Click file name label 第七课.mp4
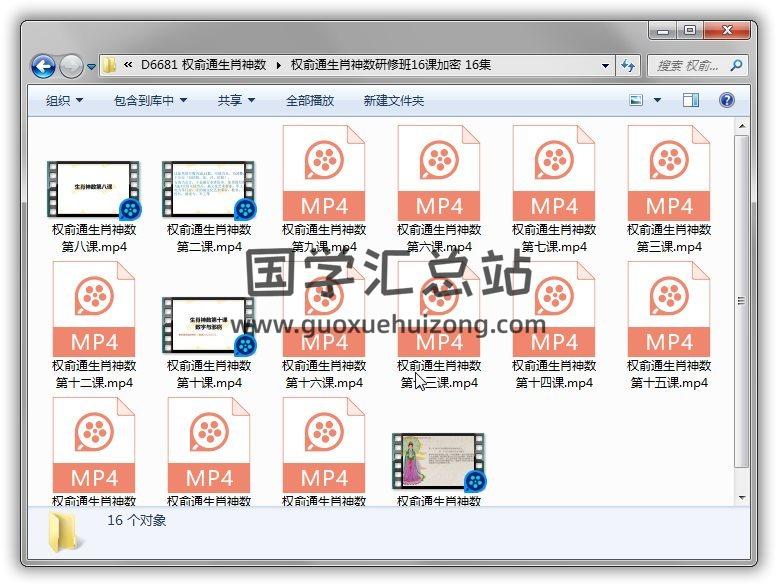 pos(554,238)
